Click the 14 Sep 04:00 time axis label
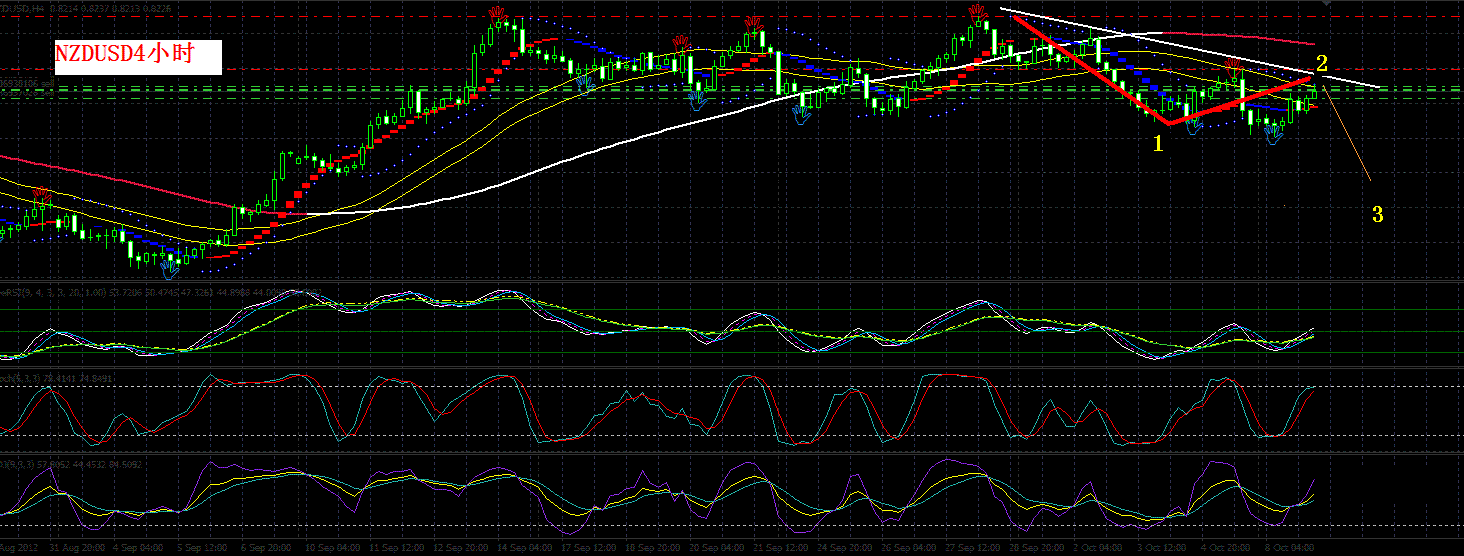 click(x=524, y=547)
